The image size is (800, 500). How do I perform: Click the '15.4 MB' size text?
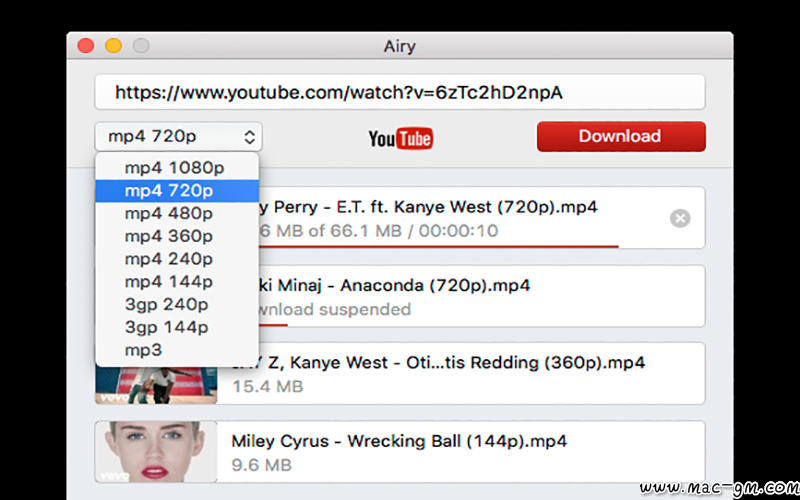(x=267, y=387)
